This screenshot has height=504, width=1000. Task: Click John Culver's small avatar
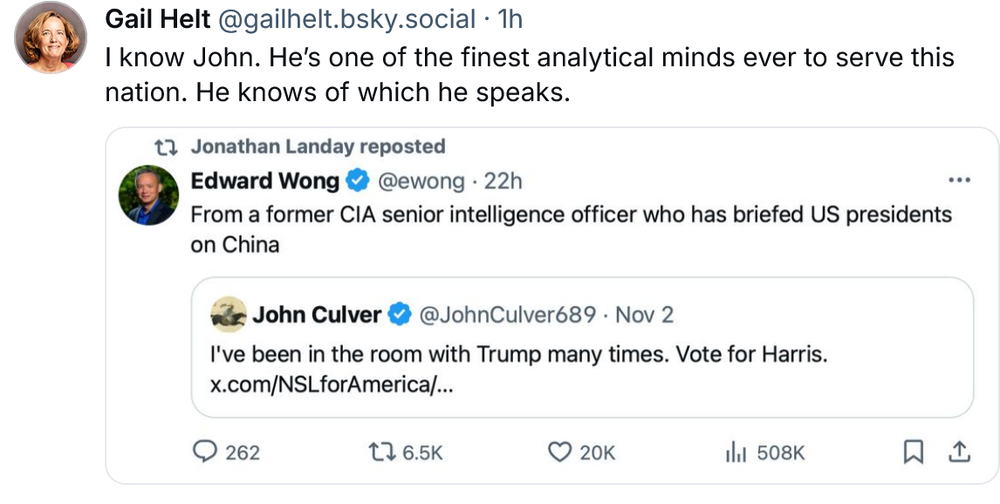tap(228, 314)
